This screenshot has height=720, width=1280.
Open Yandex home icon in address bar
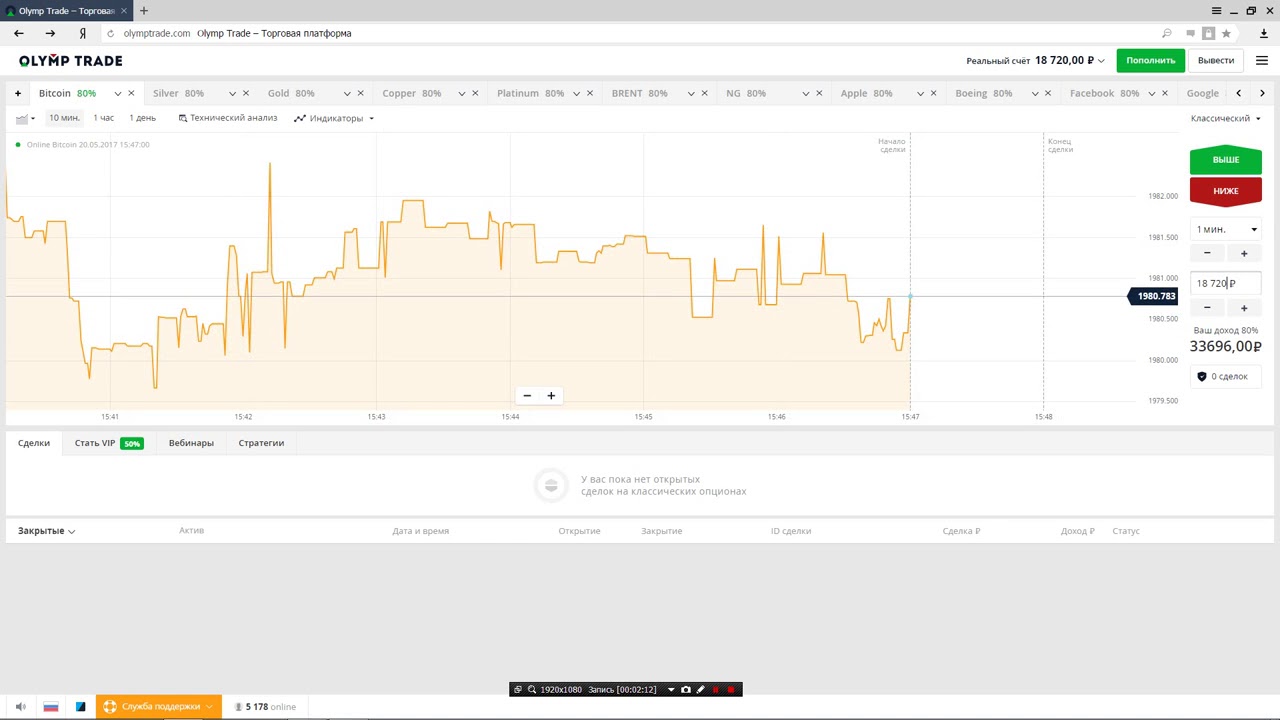pos(83,33)
